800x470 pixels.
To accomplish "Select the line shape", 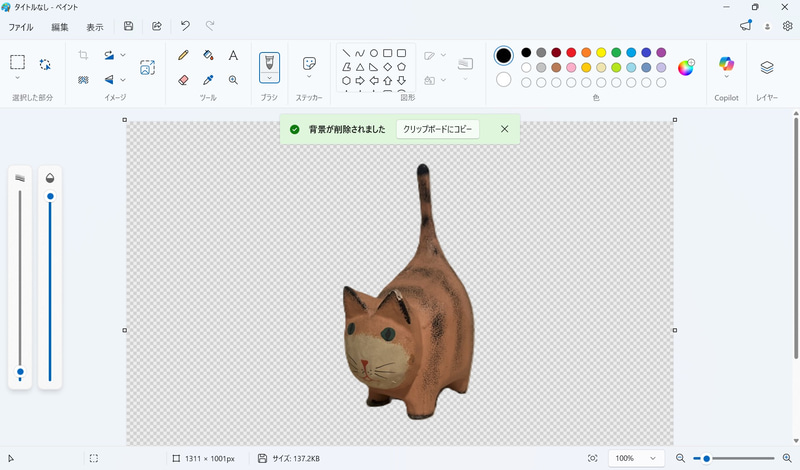I will 346,53.
